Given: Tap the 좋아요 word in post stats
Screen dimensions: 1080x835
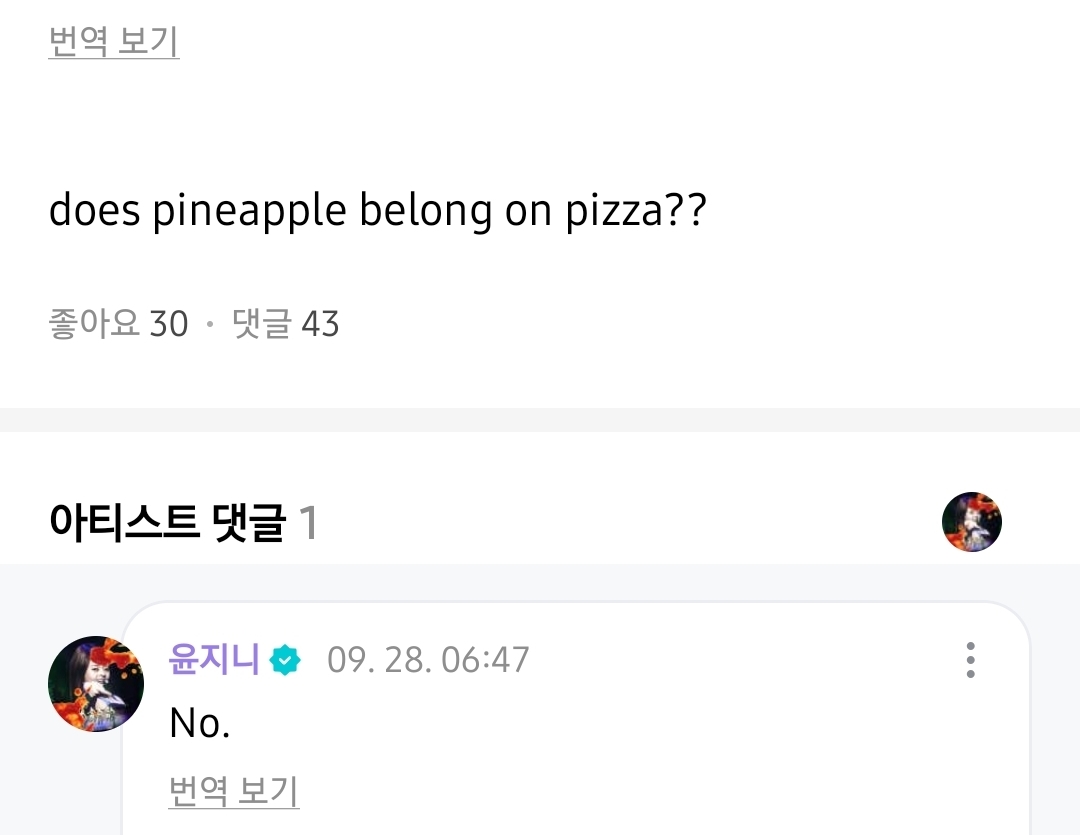Looking at the screenshot, I should point(93,324).
